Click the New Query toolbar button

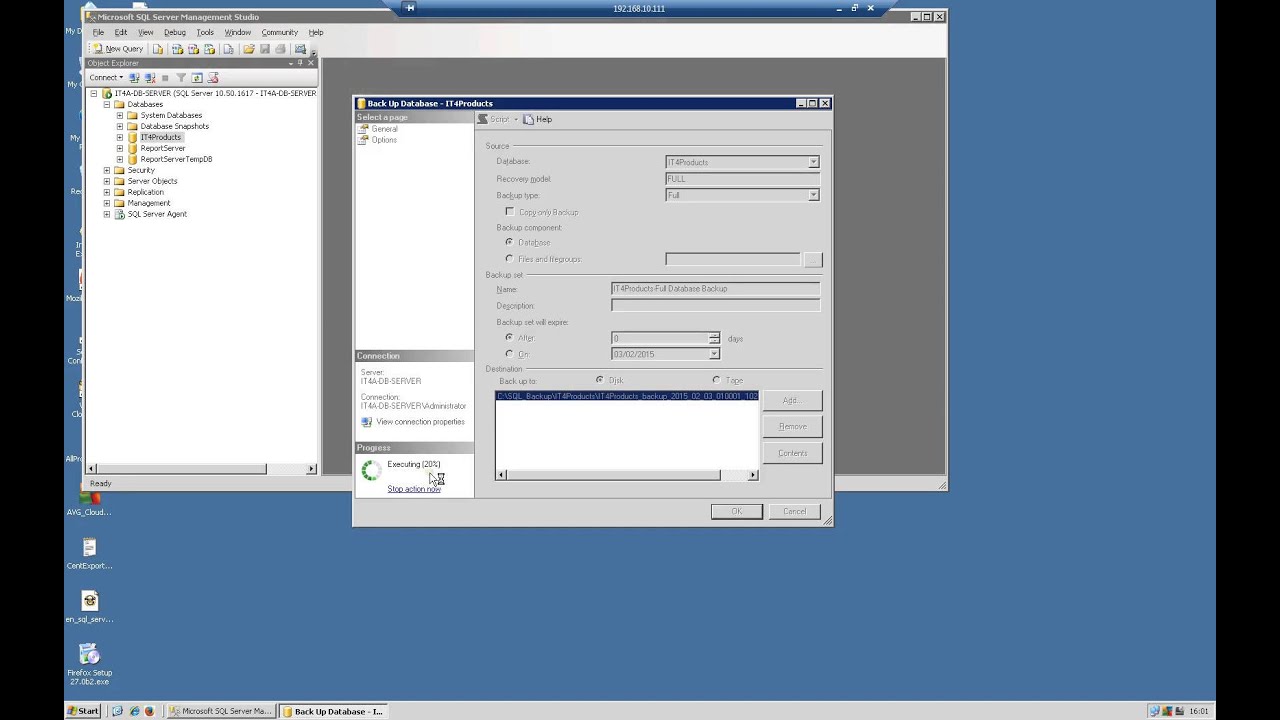coord(117,48)
